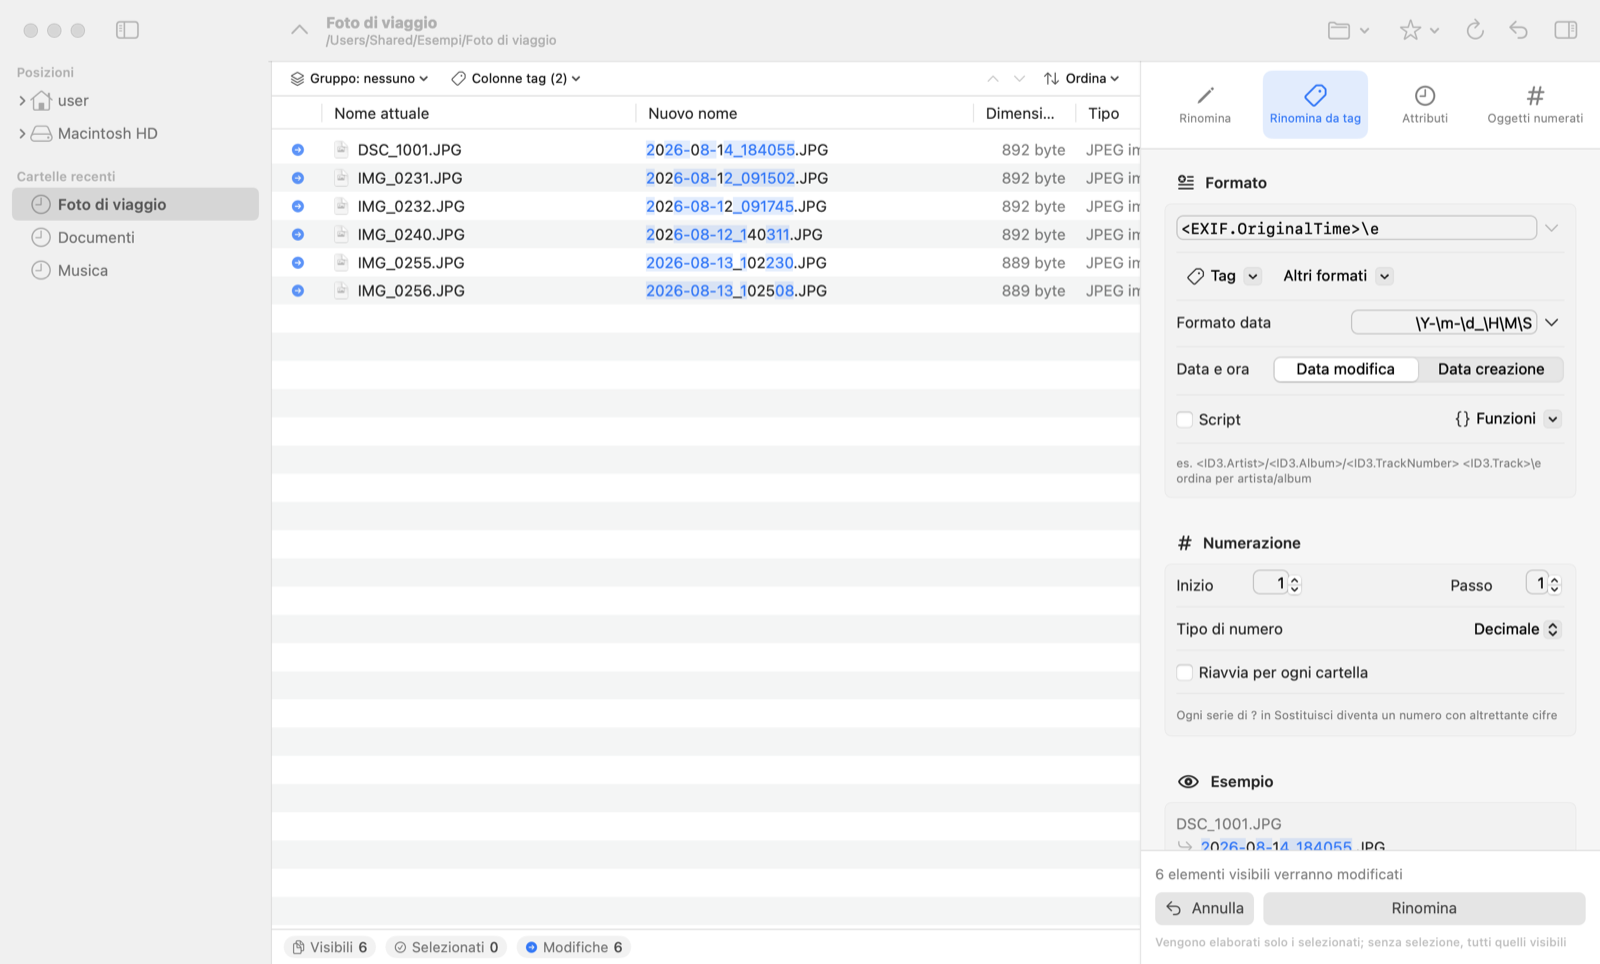Image resolution: width=1600 pixels, height=964 pixels.
Task: Open the favorites star menu
Action: point(1419,30)
